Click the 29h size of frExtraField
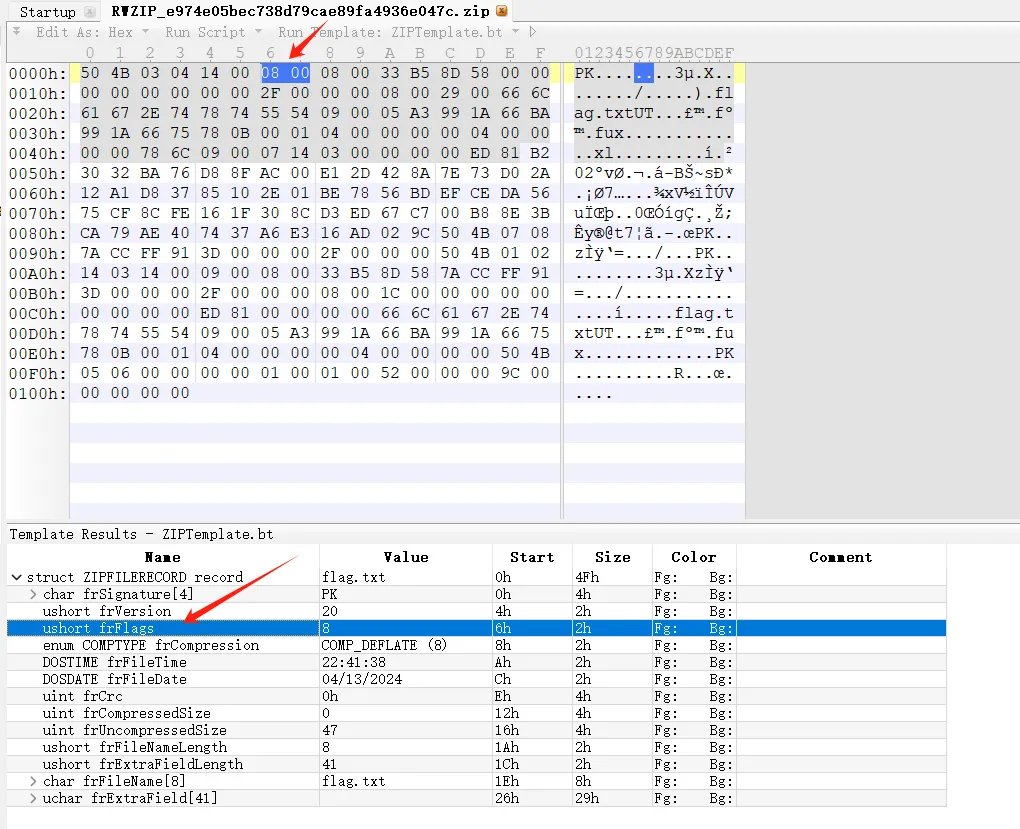Image resolution: width=1020 pixels, height=829 pixels. pyautogui.click(x=587, y=798)
